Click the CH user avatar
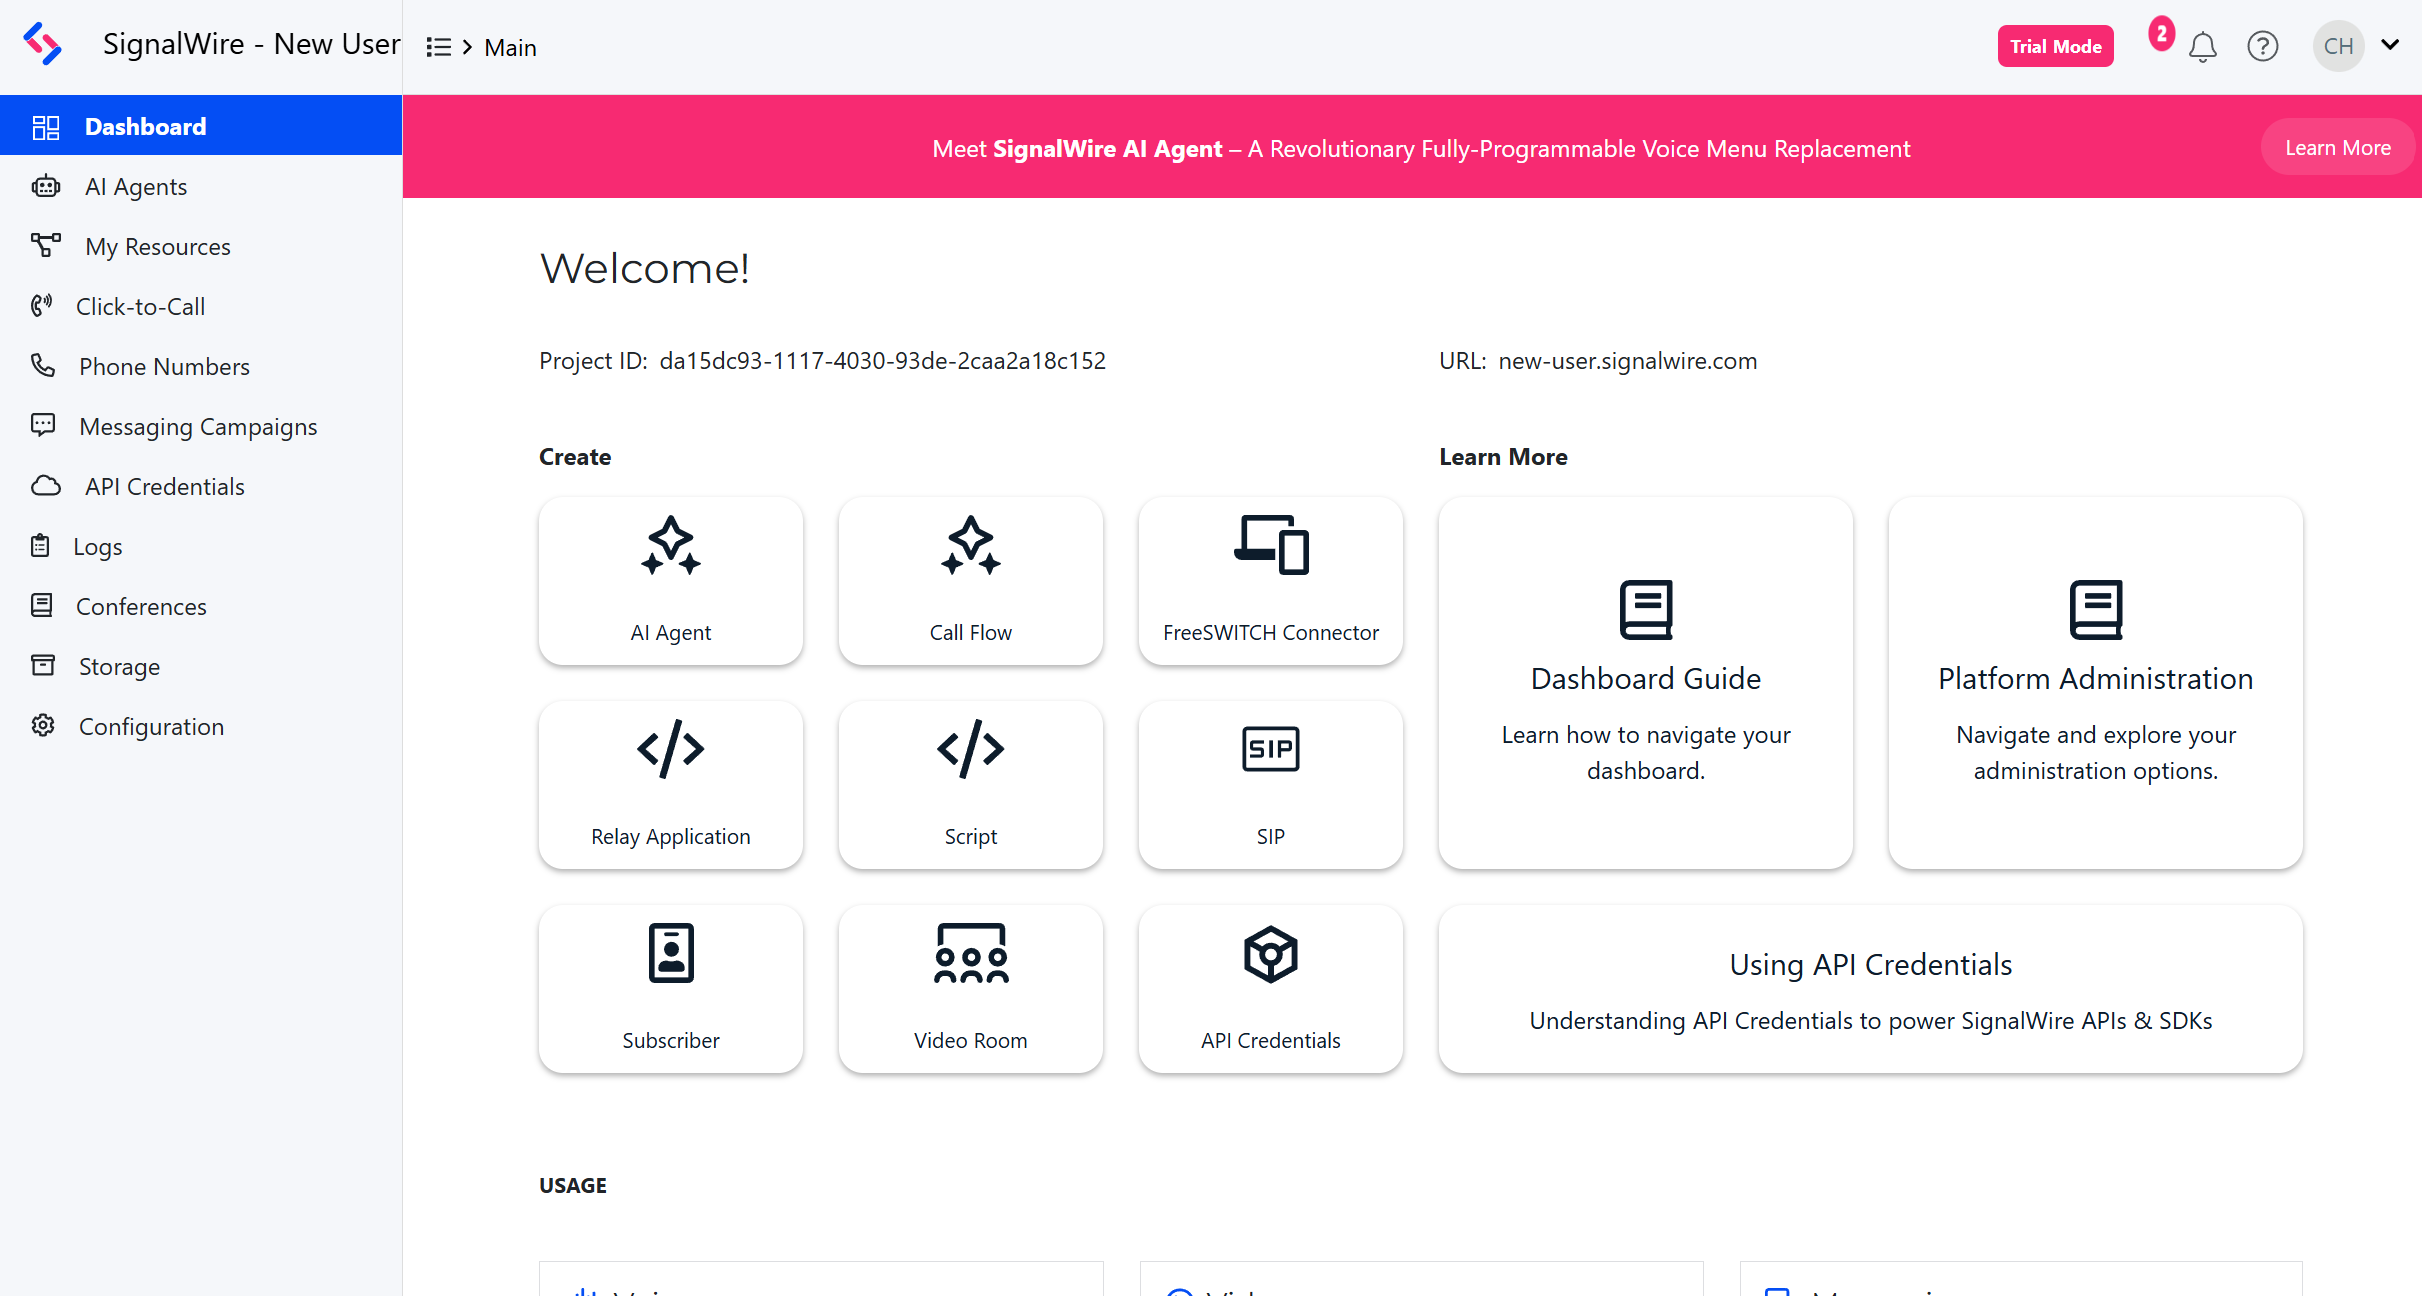The height and width of the screenshot is (1296, 2422). click(2338, 47)
